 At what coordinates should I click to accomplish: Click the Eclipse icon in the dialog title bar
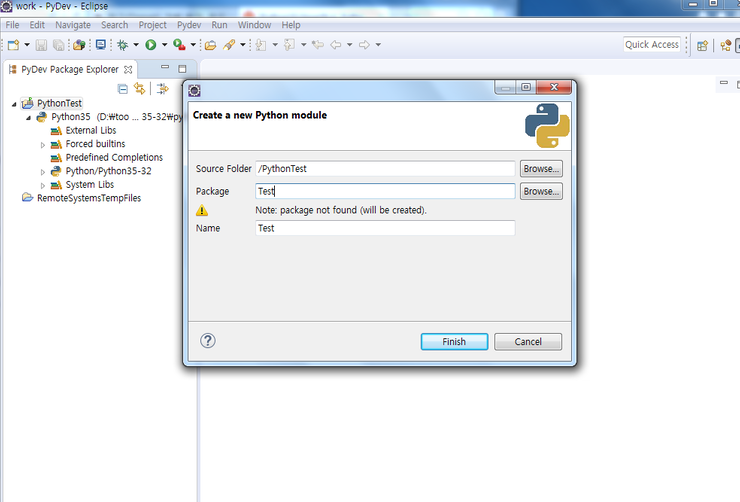194,90
